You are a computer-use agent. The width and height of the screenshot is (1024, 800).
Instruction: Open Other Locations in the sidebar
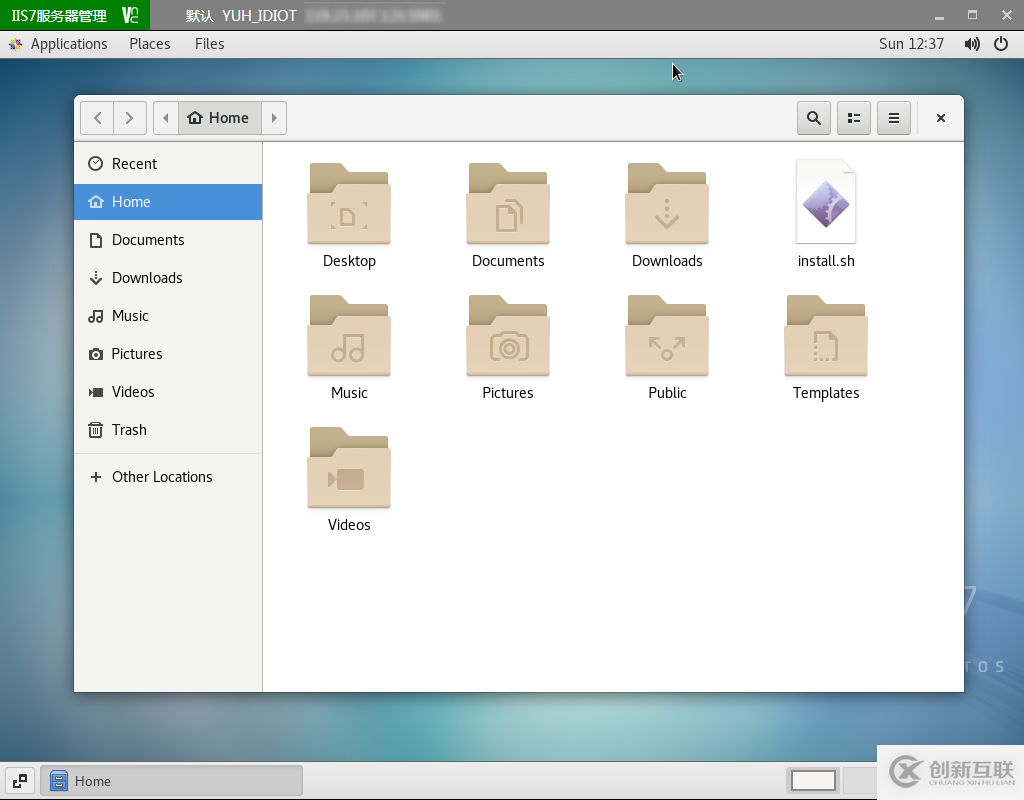point(168,477)
